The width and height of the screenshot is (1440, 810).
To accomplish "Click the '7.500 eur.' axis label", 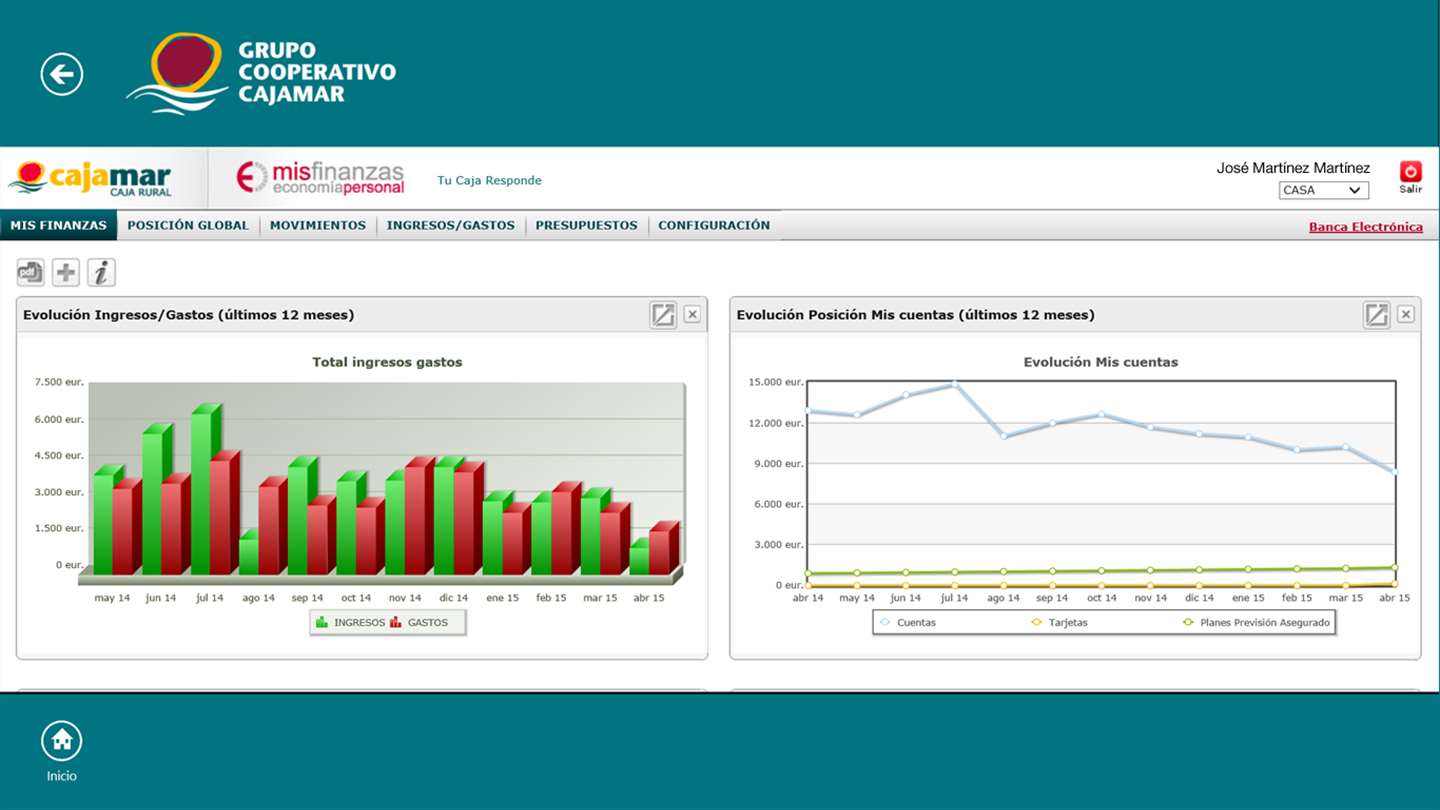I will [x=59, y=382].
